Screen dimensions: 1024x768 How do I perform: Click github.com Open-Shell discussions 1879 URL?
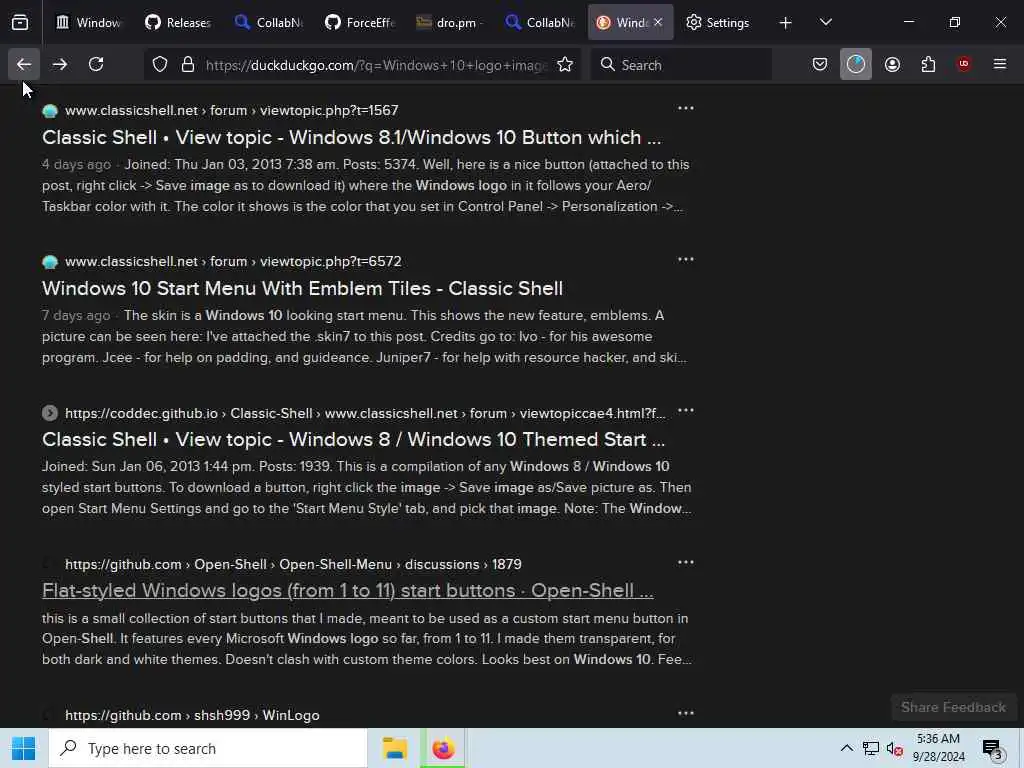[293, 564]
